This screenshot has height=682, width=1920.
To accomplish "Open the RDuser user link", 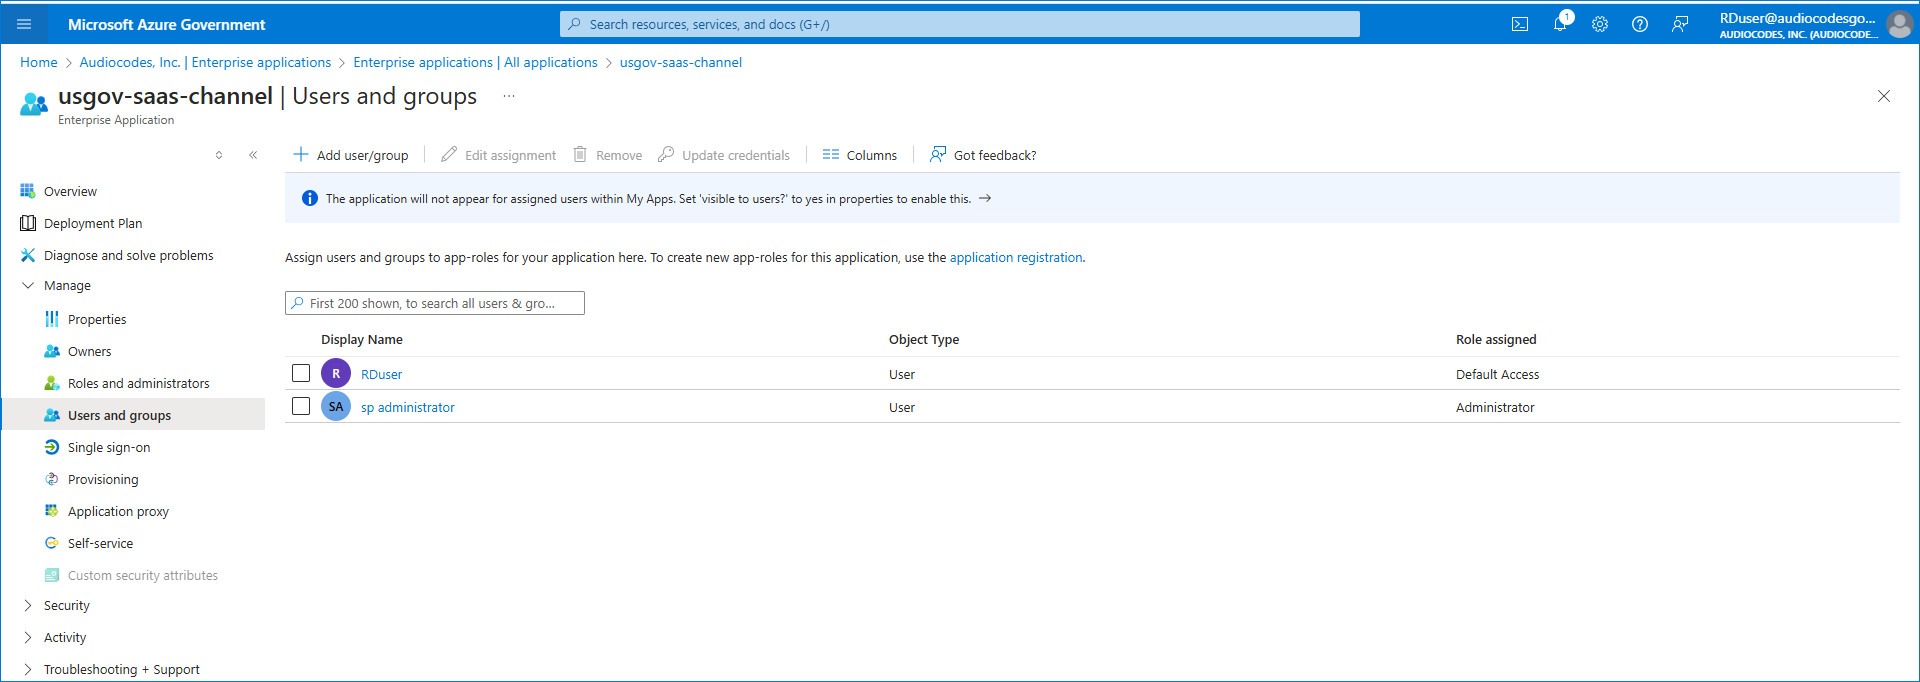I will 381,374.
